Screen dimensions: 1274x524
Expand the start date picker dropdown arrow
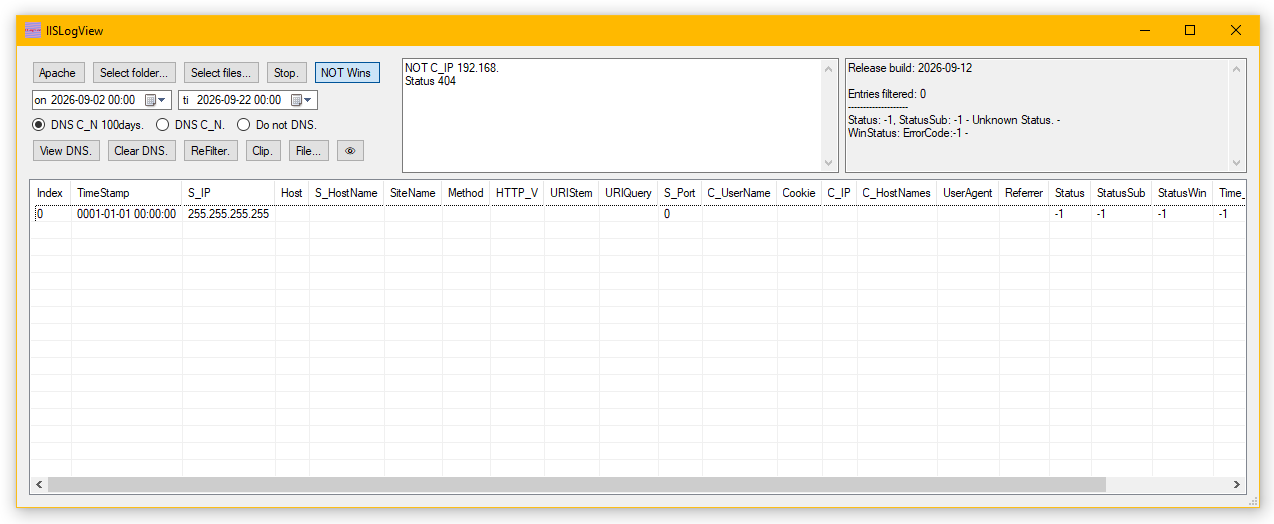pyautogui.click(x=163, y=100)
